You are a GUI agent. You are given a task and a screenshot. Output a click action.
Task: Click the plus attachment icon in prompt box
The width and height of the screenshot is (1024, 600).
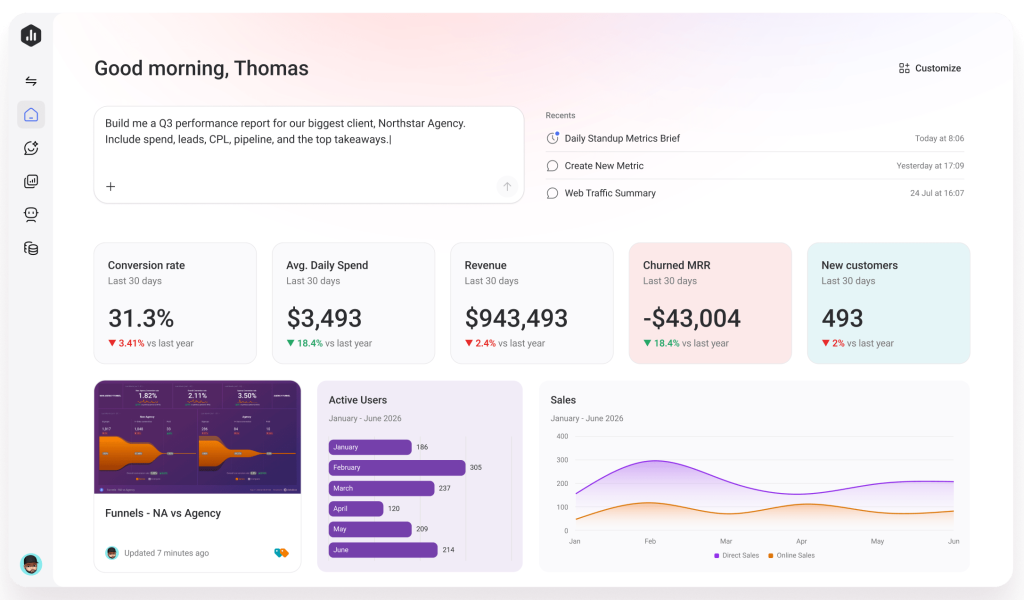[111, 187]
